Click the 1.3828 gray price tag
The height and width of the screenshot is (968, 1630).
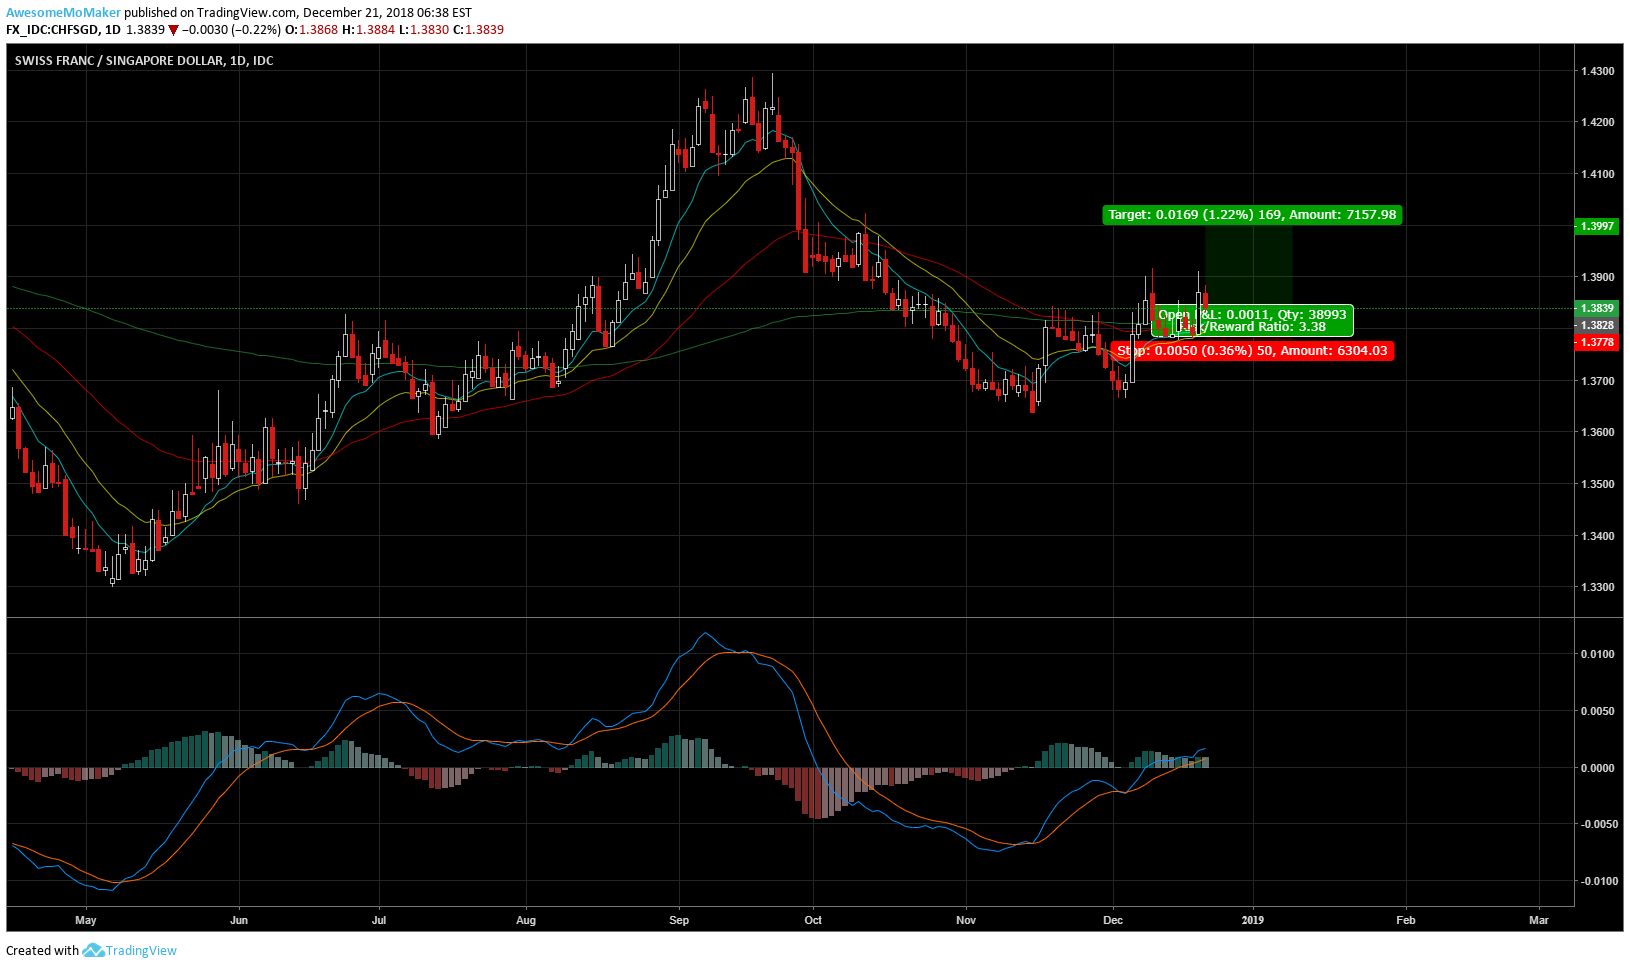coord(1597,325)
